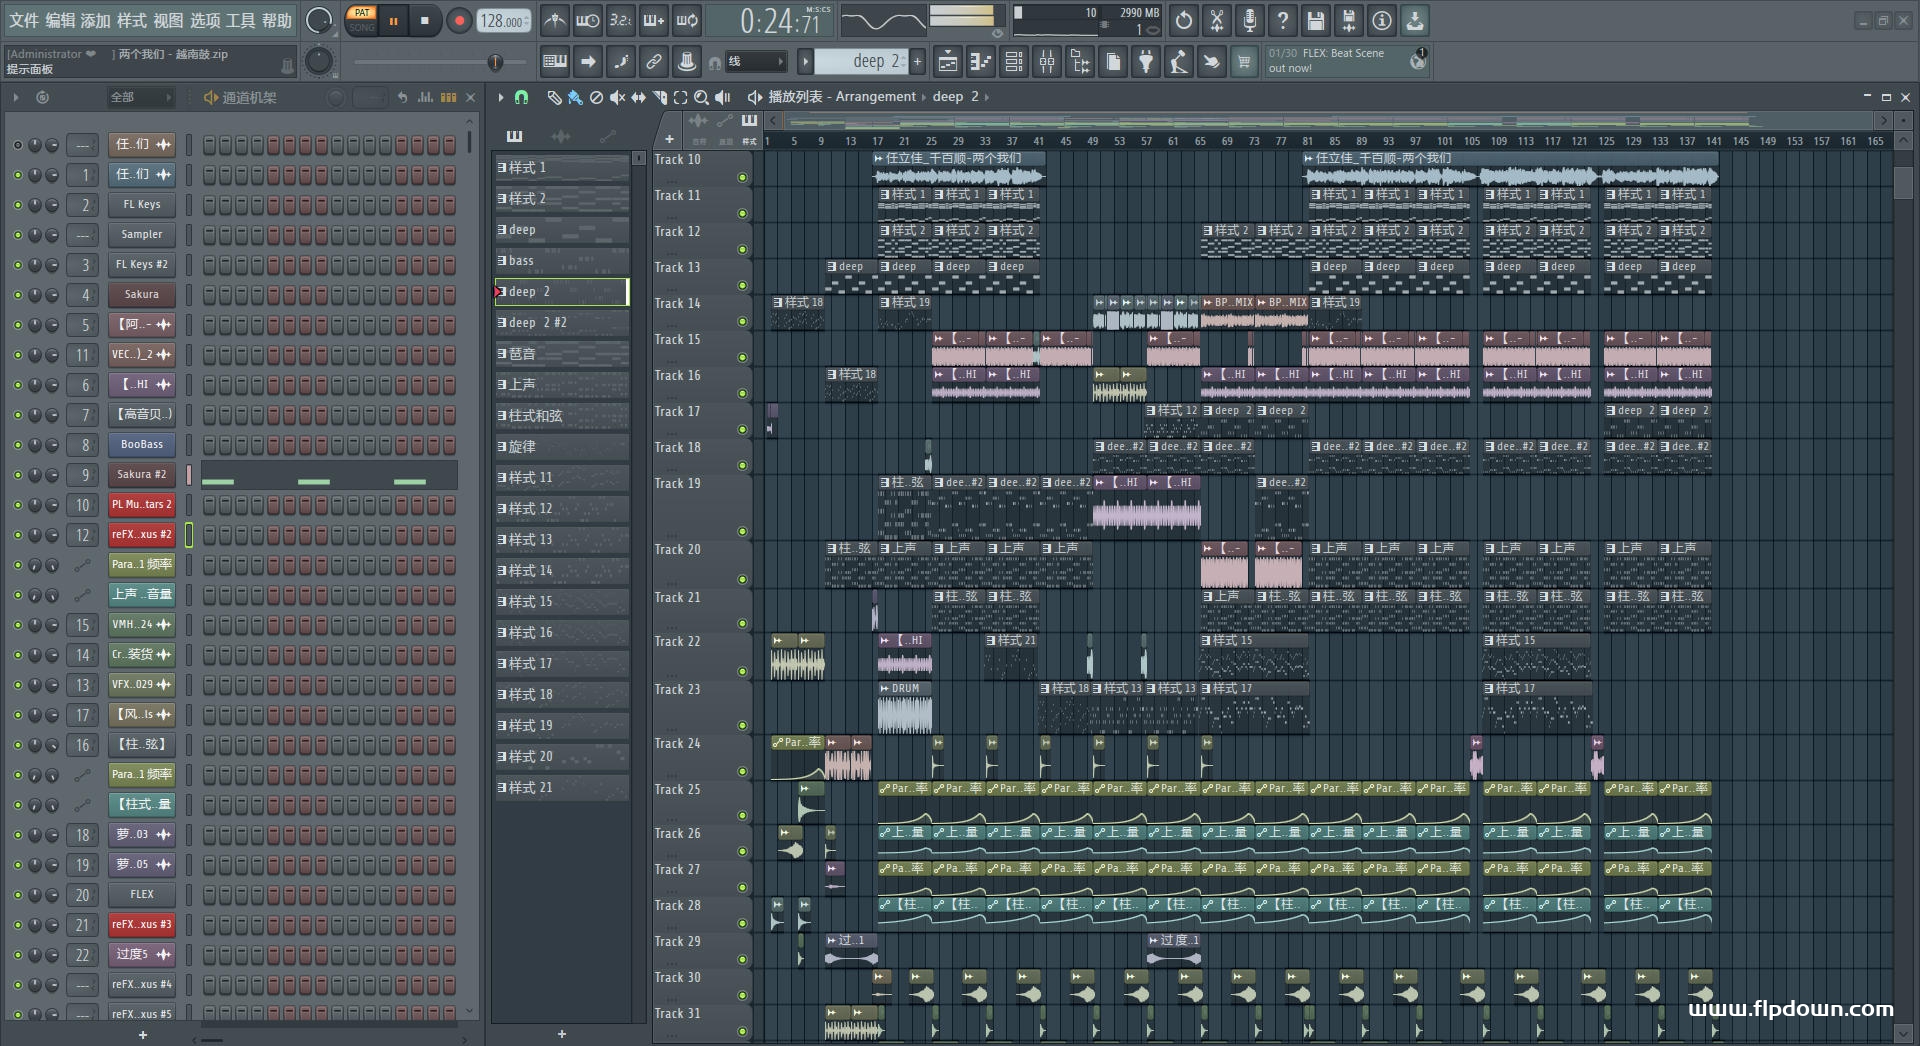Viewport: 1920px width, 1046px height.
Task: Open the piano roll view button
Action: tap(981, 62)
